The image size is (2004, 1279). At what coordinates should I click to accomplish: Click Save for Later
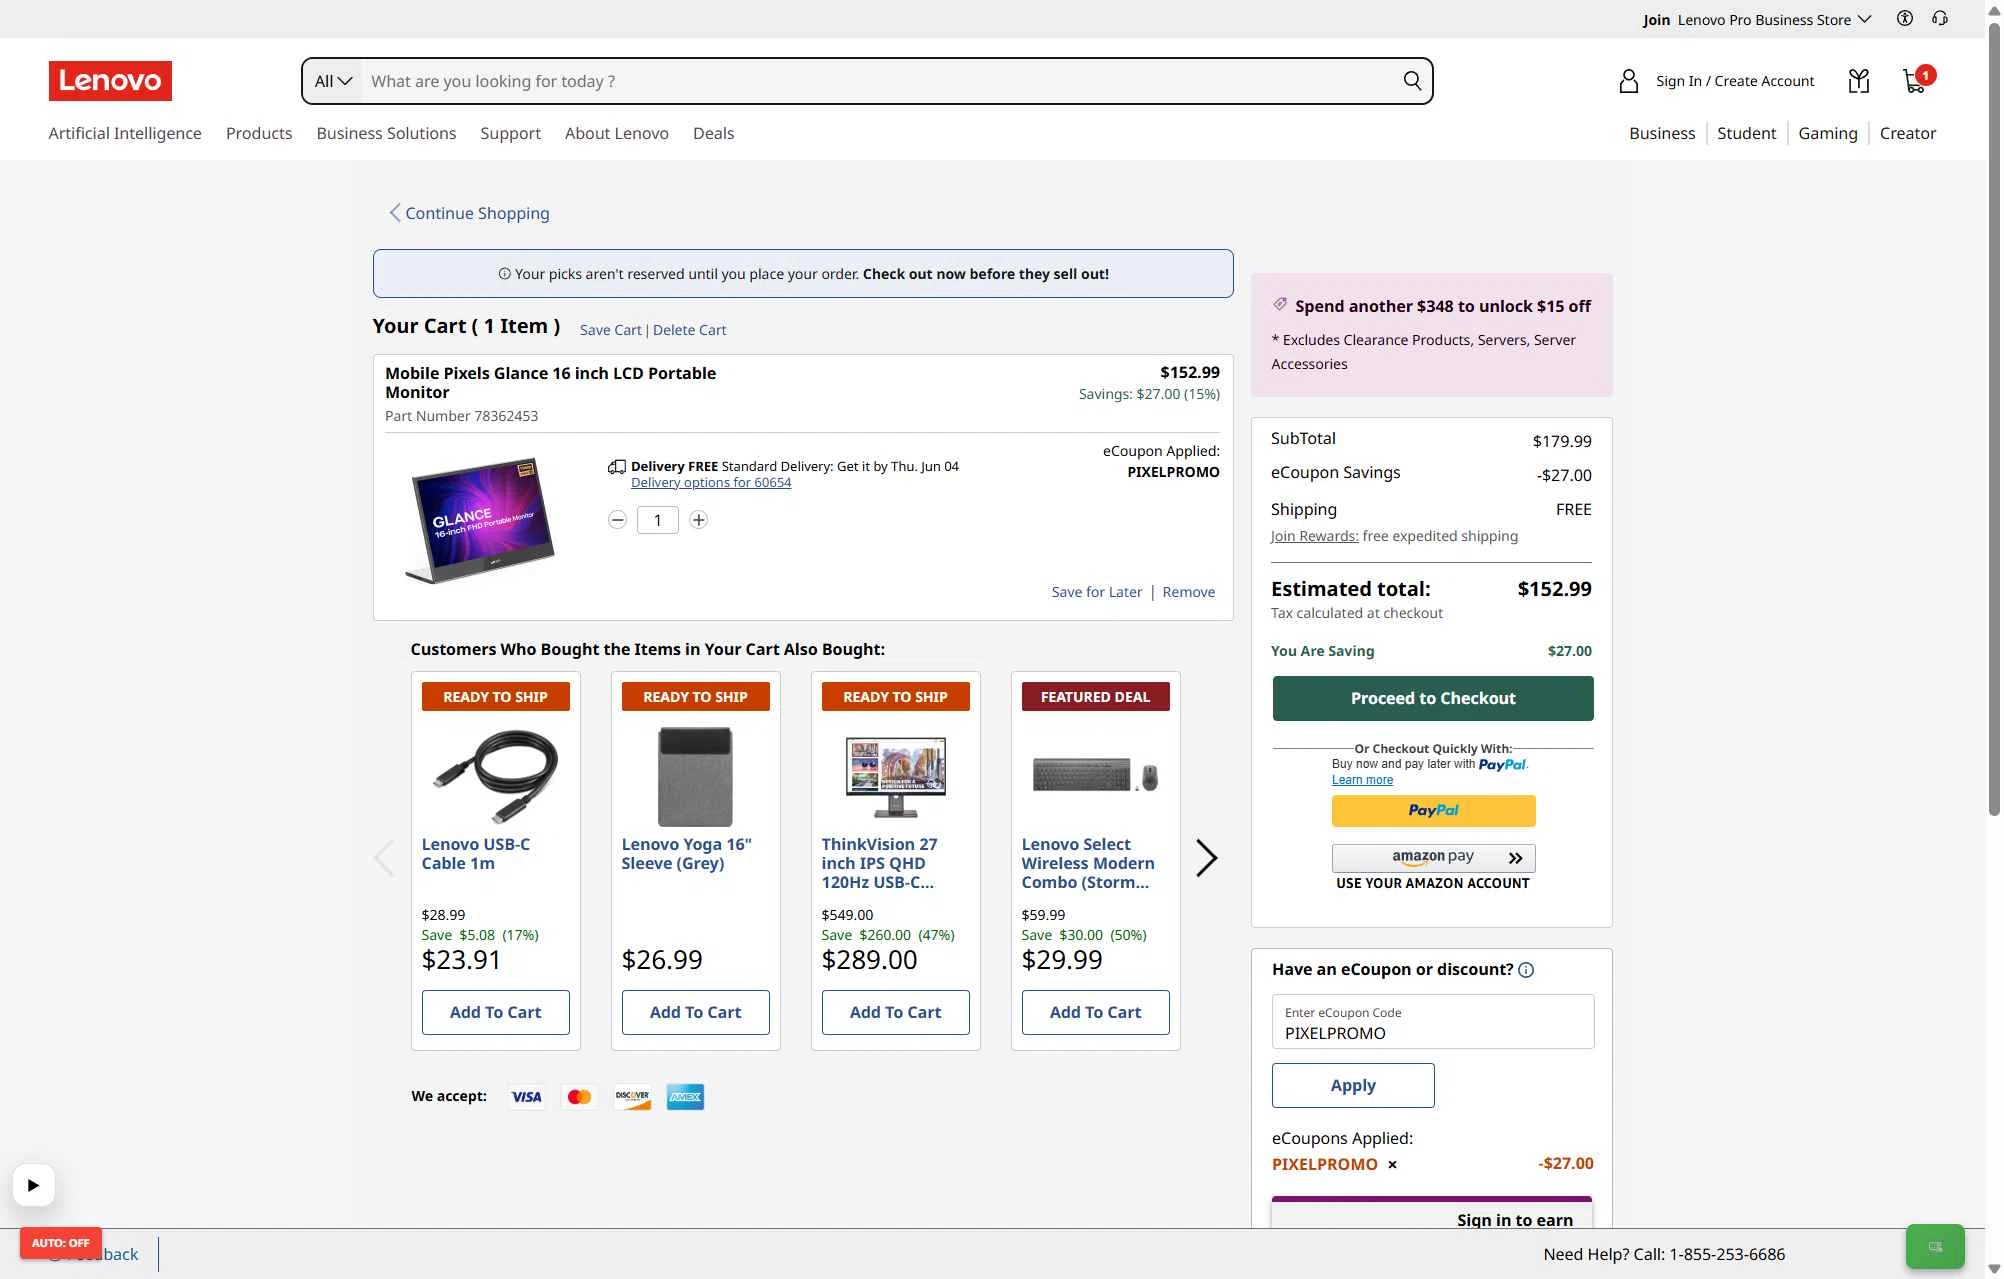point(1096,592)
